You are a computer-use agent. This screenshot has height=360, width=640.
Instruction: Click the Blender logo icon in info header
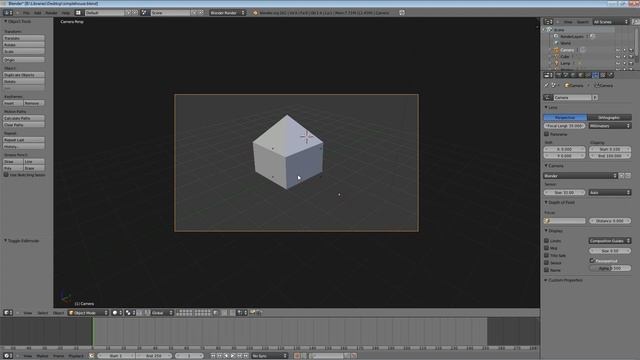[256, 13]
